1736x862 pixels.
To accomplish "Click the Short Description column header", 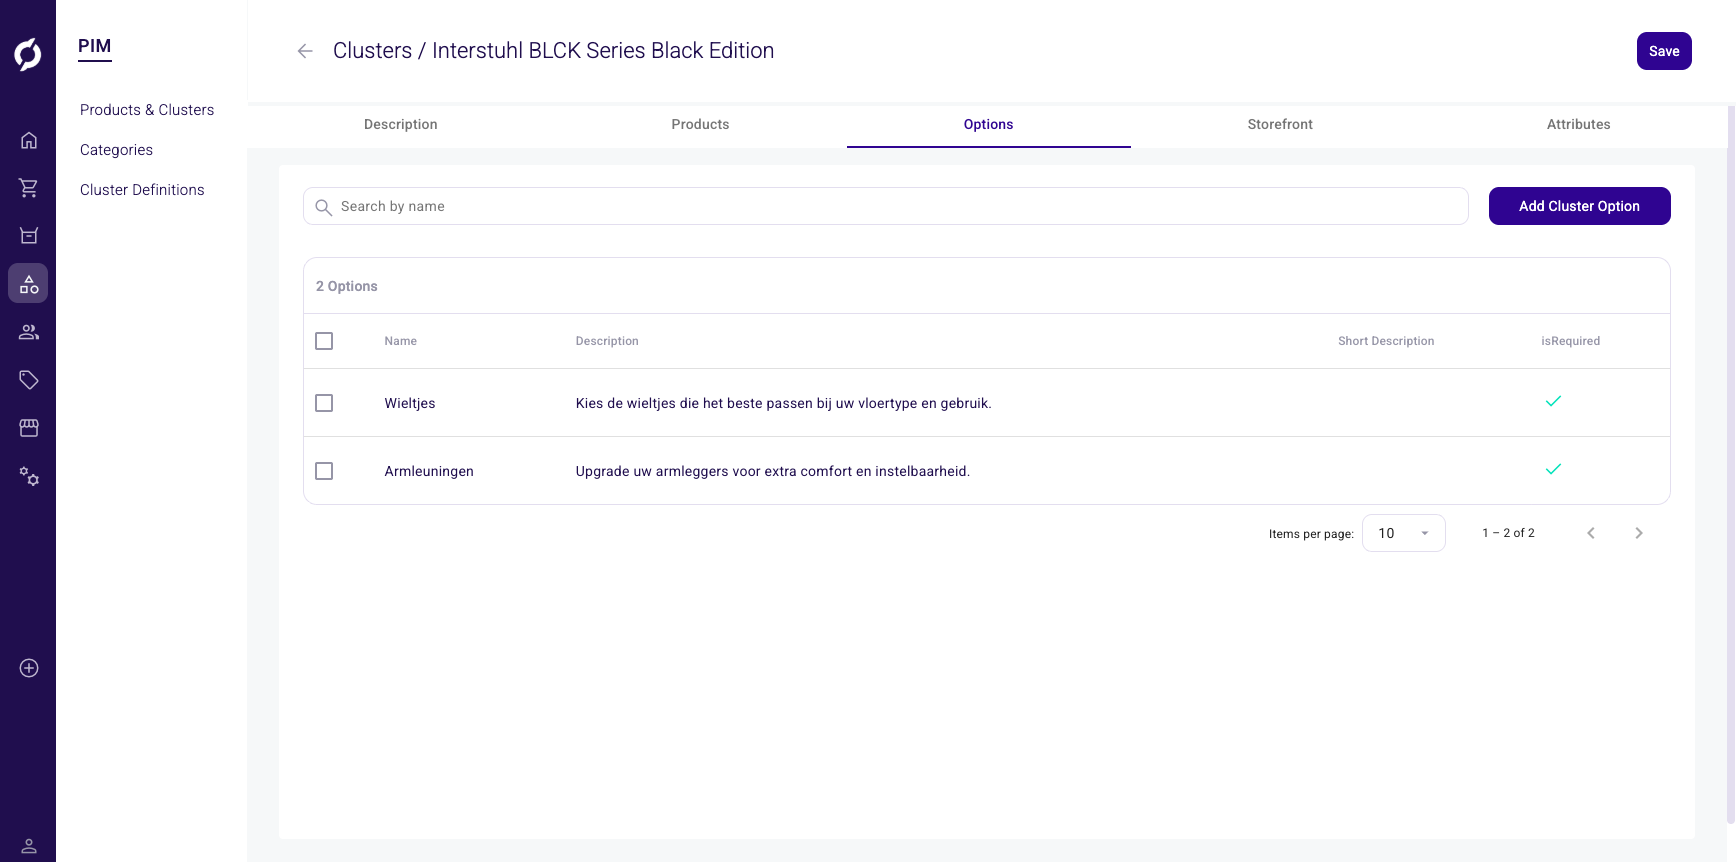I will point(1386,341).
